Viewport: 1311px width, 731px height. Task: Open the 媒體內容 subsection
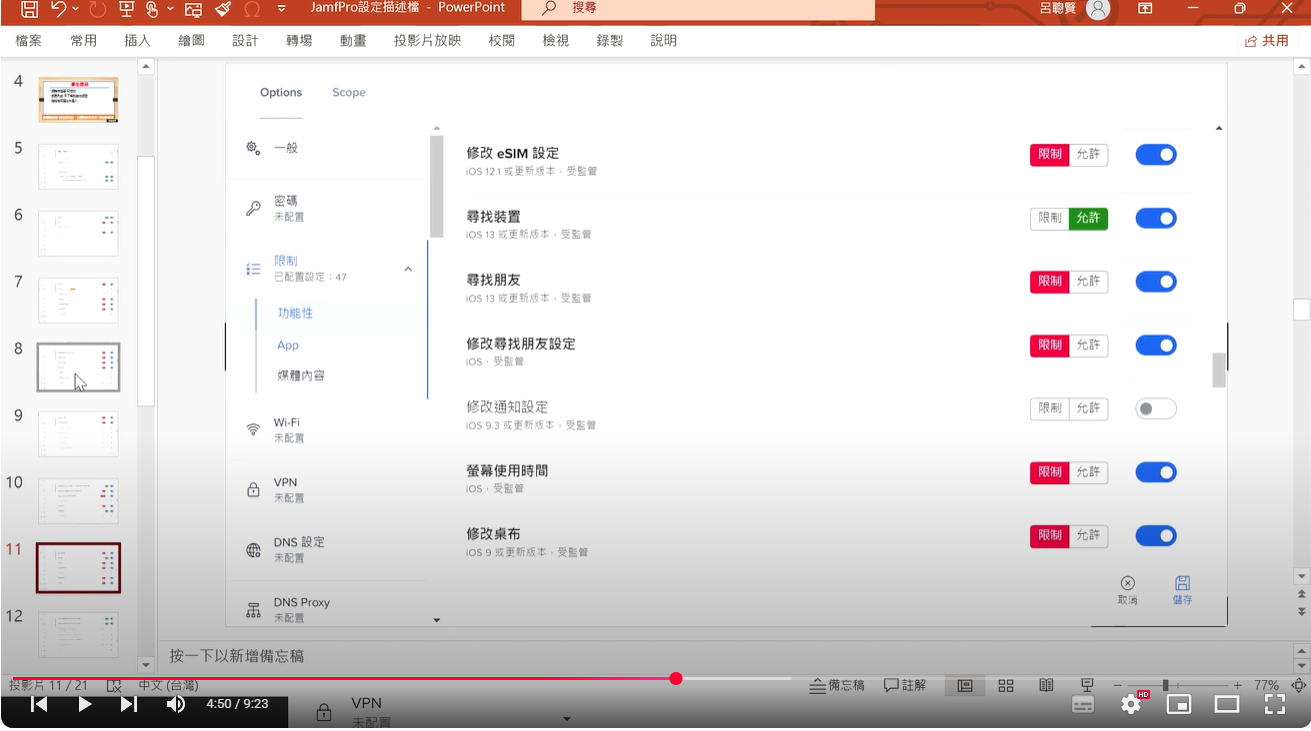coord(301,376)
